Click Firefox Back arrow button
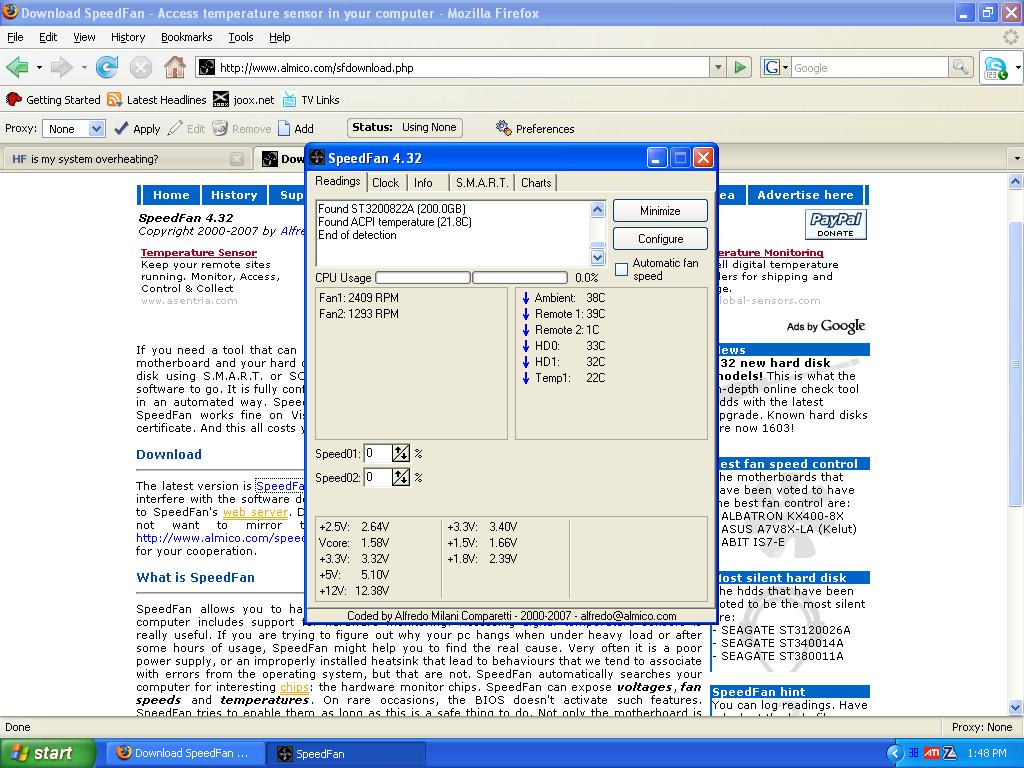Screen dimensions: 1024x768 pos(17,67)
